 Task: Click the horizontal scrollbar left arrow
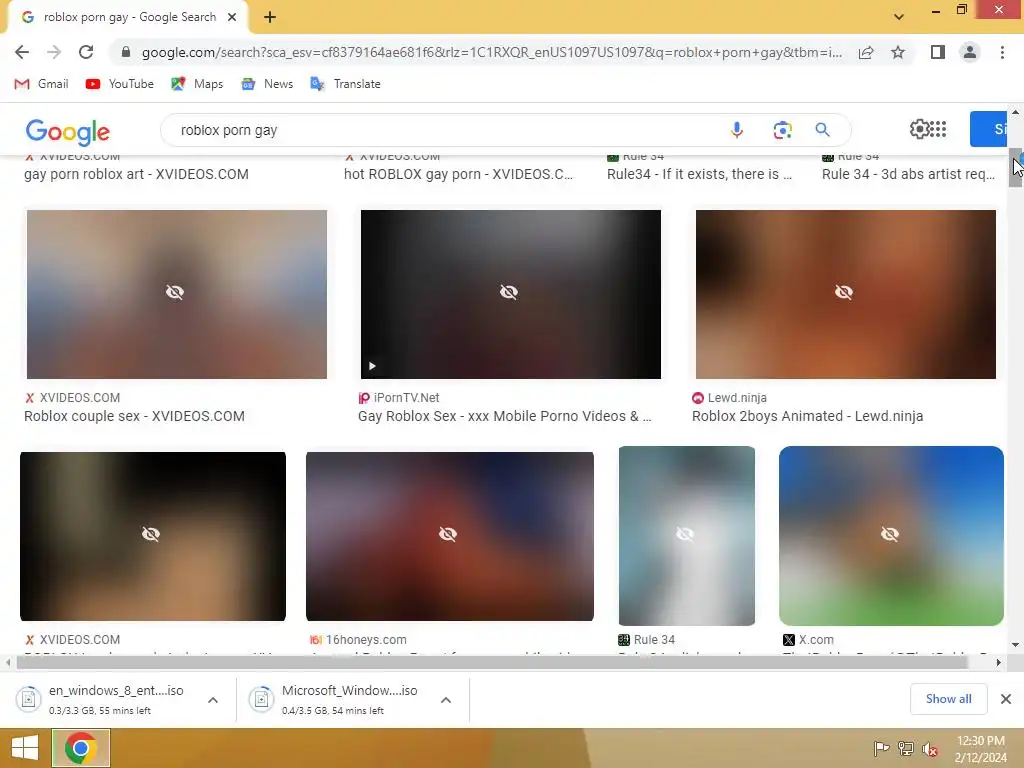pyautogui.click(x=7, y=663)
